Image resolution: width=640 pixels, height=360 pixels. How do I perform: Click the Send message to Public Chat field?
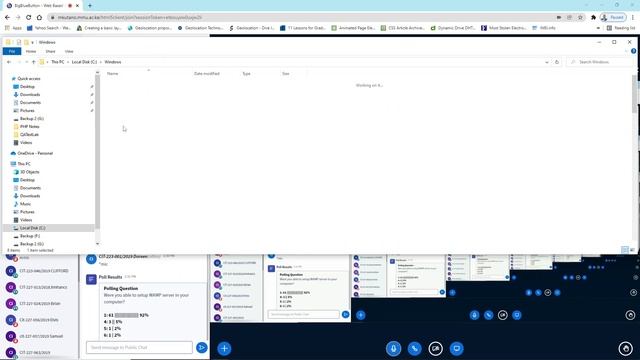coord(139,347)
